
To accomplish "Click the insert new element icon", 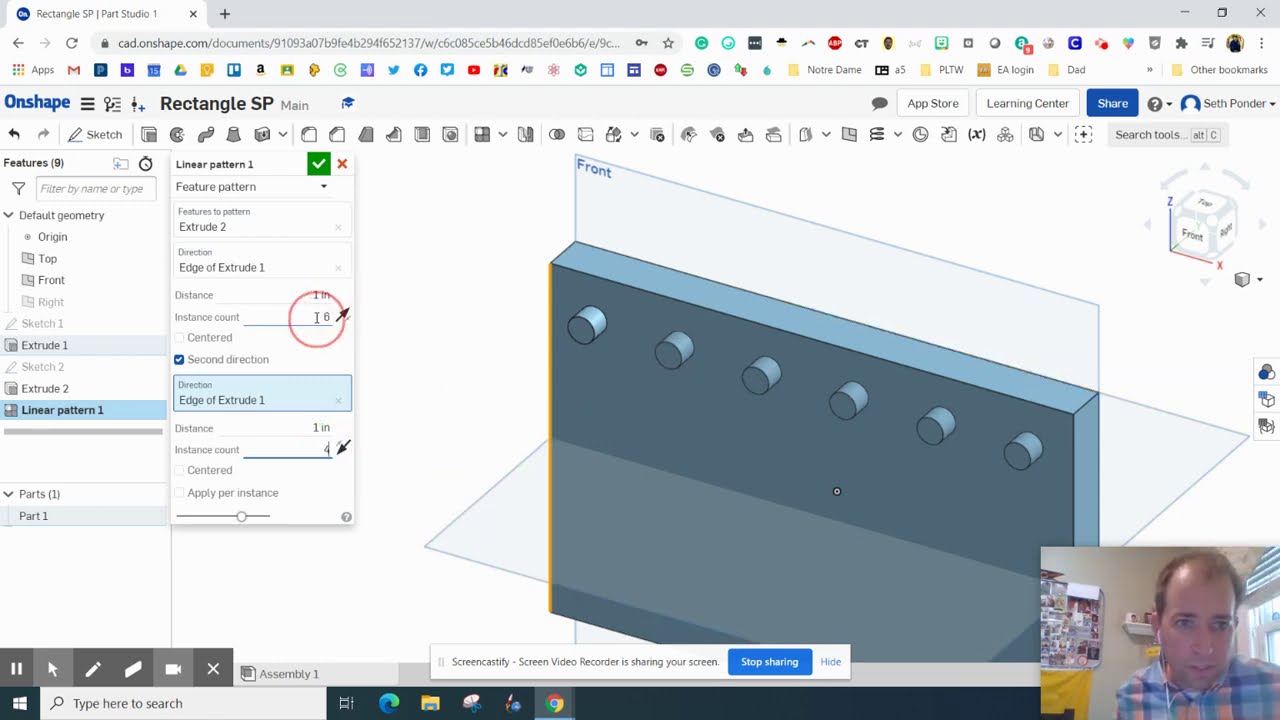I will 137,104.
